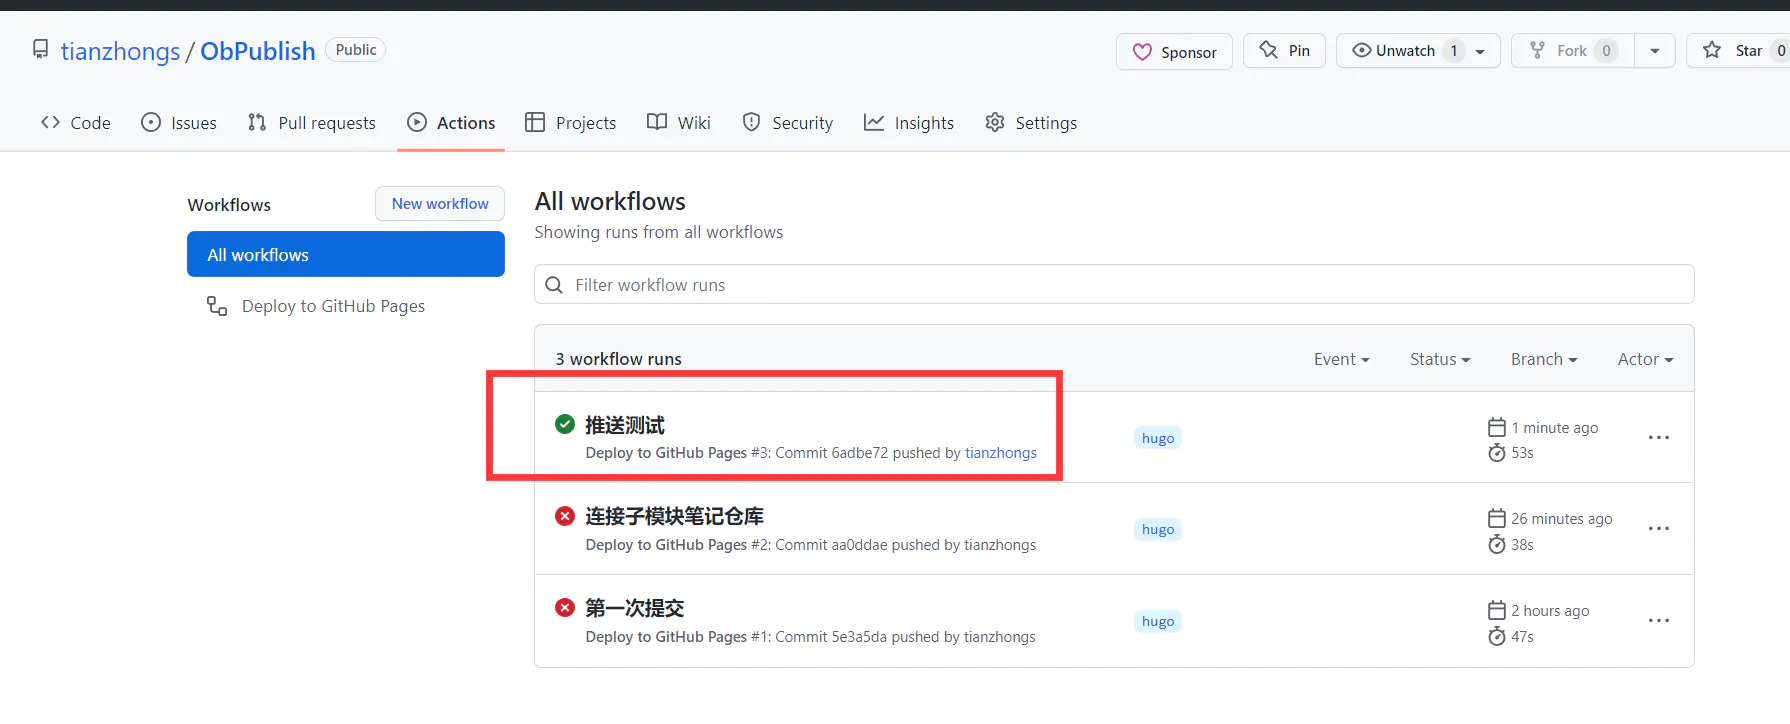This screenshot has width=1790, height=724.
Task: Open the tianzhongs owner profile link
Action: pyautogui.click(x=120, y=51)
